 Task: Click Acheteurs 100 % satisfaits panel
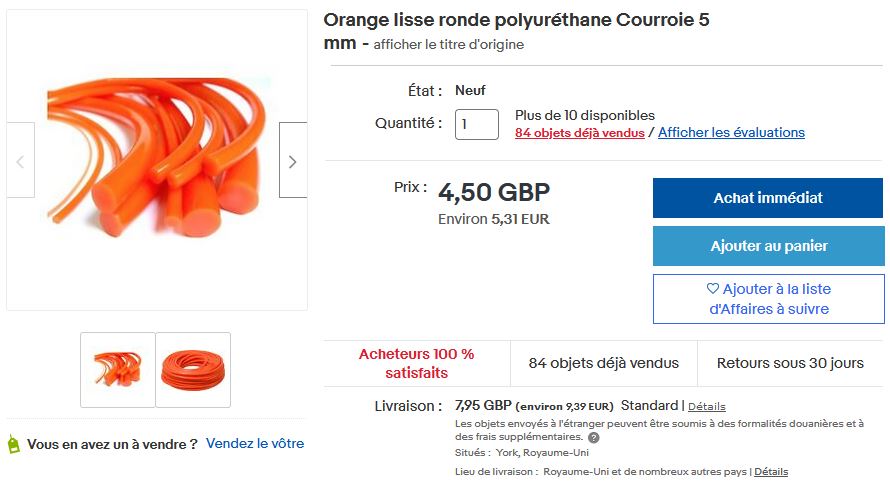tap(417, 363)
